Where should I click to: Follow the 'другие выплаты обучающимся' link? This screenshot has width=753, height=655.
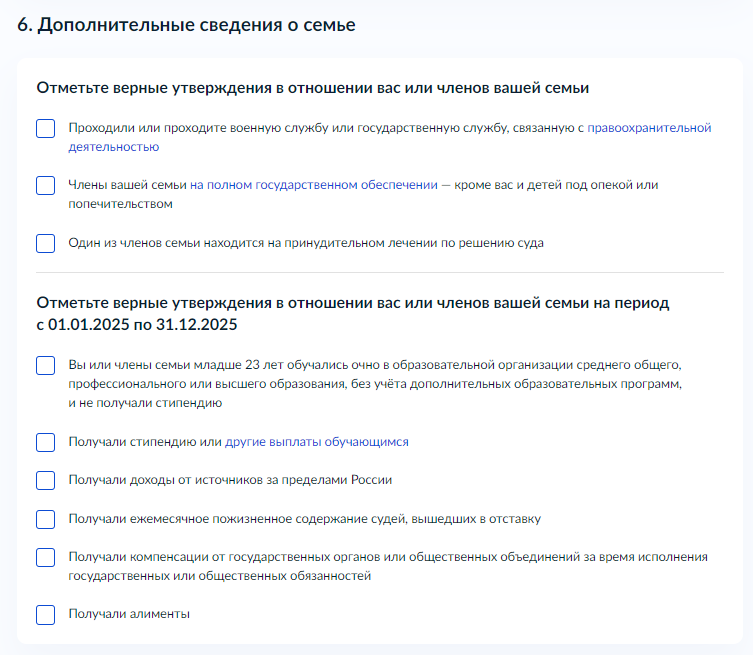pos(316,442)
